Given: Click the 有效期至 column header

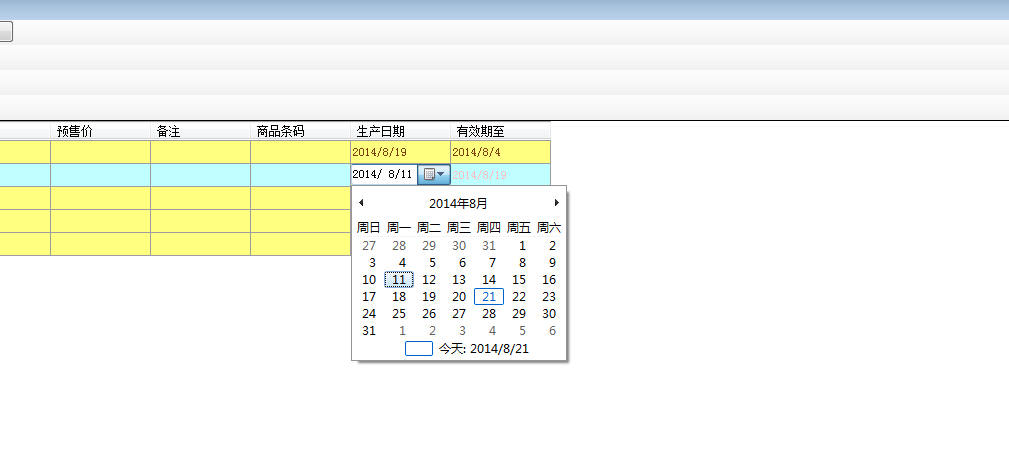Looking at the screenshot, I should point(500,131).
